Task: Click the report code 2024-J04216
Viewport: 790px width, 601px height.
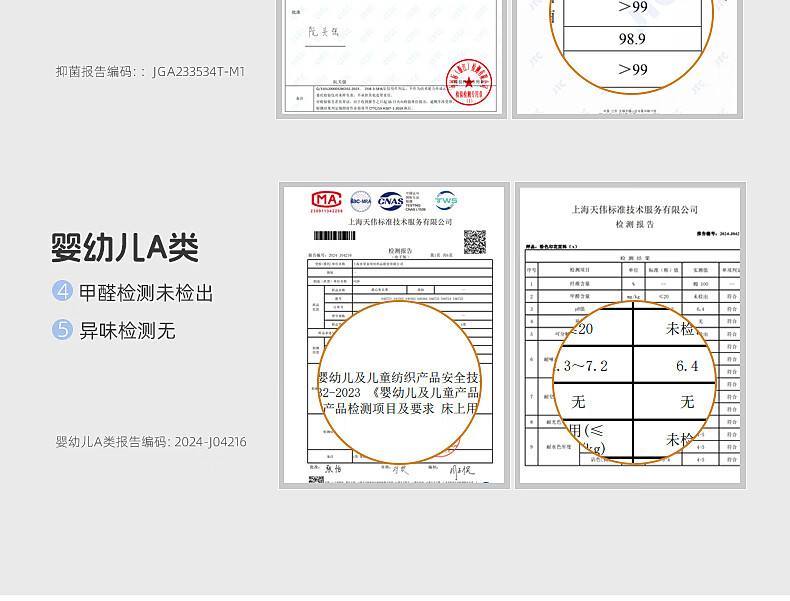Action: 209,442
